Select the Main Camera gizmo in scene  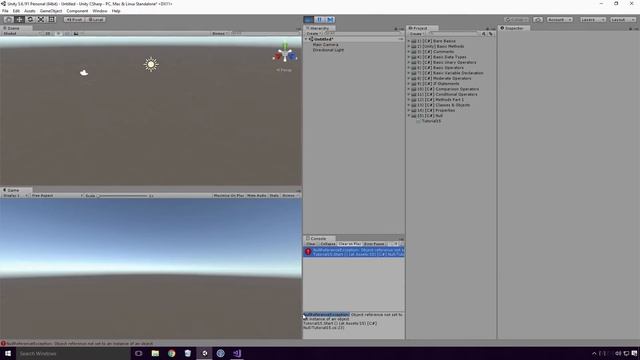(84, 73)
